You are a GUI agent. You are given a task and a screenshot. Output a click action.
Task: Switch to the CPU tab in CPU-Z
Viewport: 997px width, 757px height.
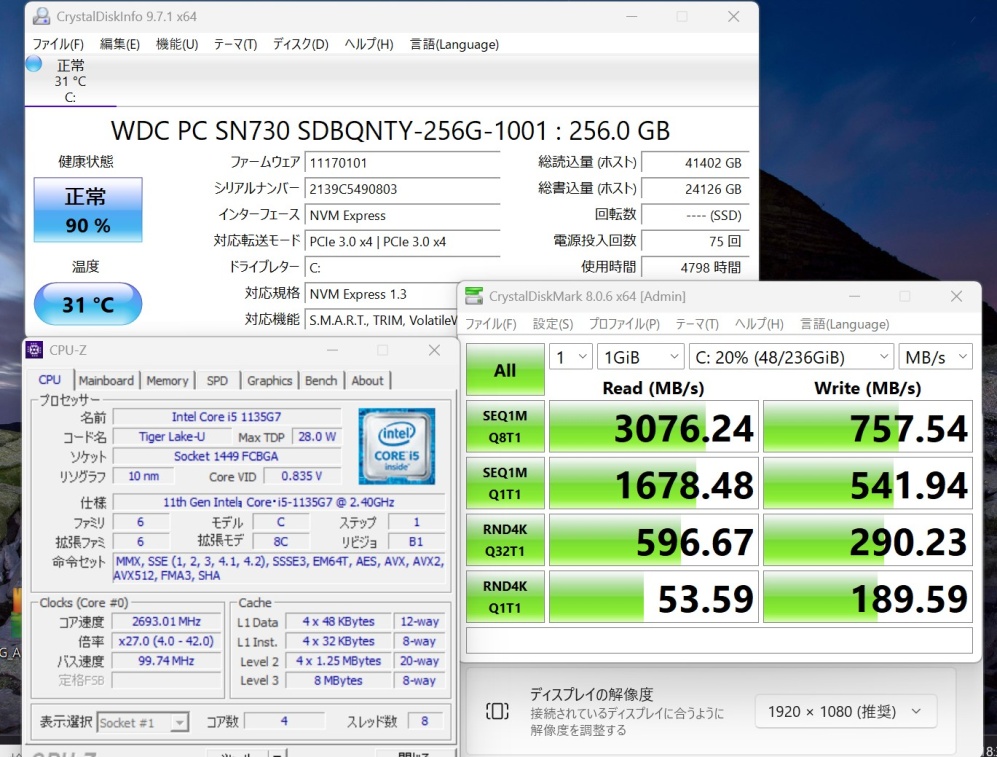click(x=50, y=380)
